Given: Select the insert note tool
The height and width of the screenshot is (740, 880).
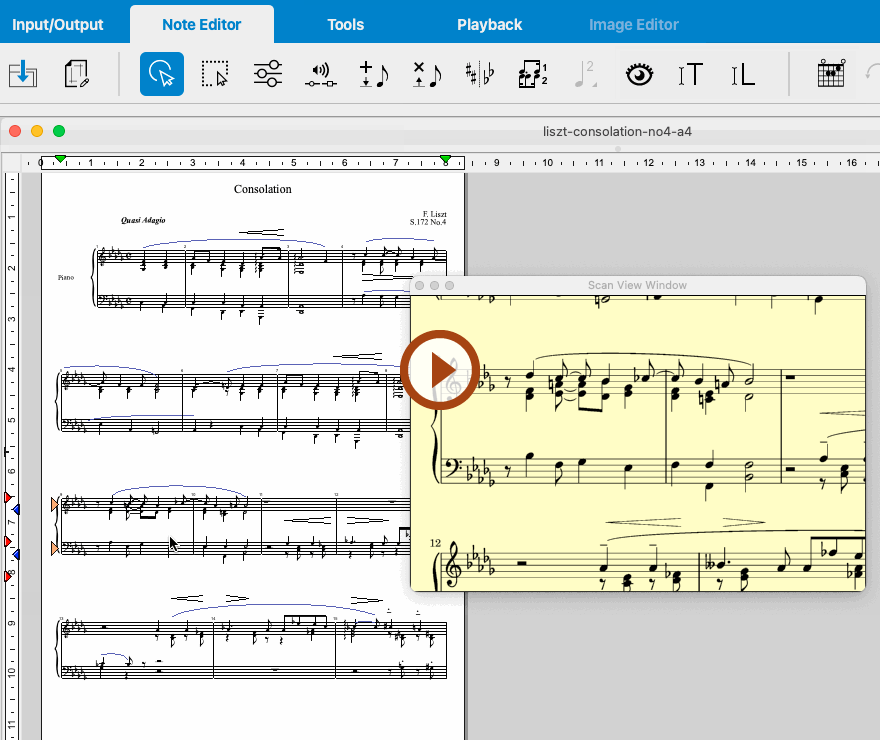Looking at the screenshot, I should (x=374, y=74).
